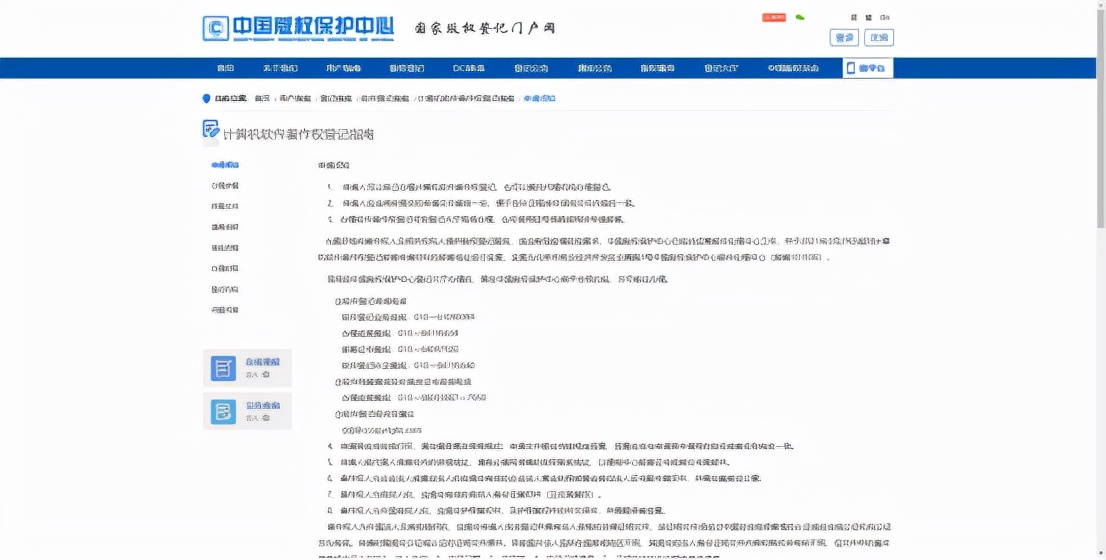Select the highlighted blue sidebar item
Image resolution: width=1106 pixels, height=560 pixels.
click(225, 165)
